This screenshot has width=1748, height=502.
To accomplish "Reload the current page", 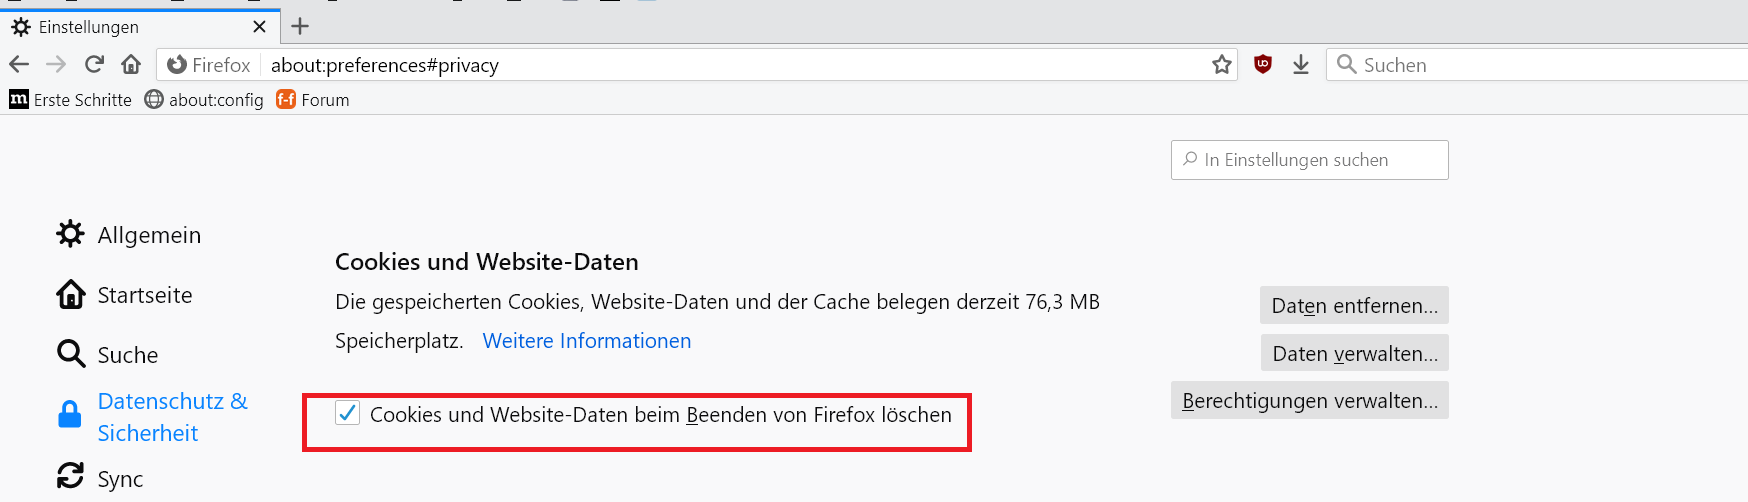I will click(94, 65).
